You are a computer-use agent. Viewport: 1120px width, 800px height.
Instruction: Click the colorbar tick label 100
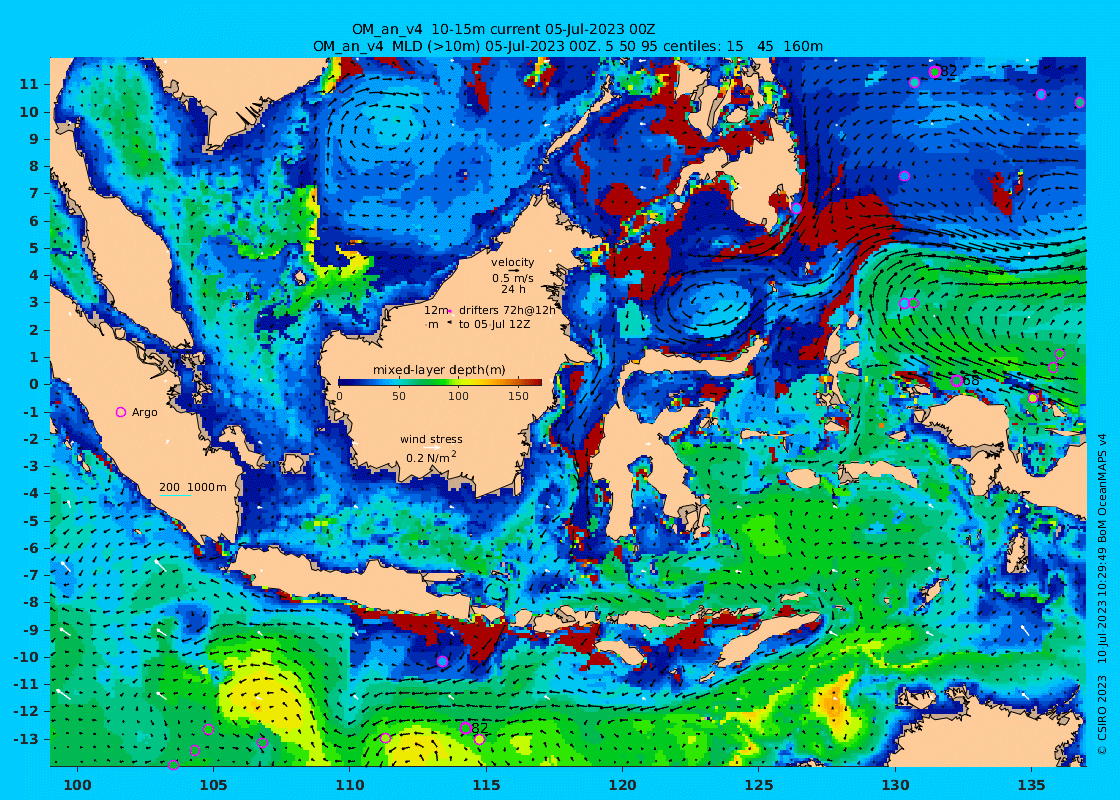[x=459, y=396]
